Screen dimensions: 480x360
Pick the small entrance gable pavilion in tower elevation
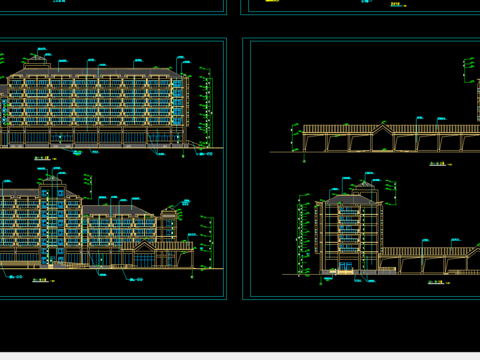[144, 253]
